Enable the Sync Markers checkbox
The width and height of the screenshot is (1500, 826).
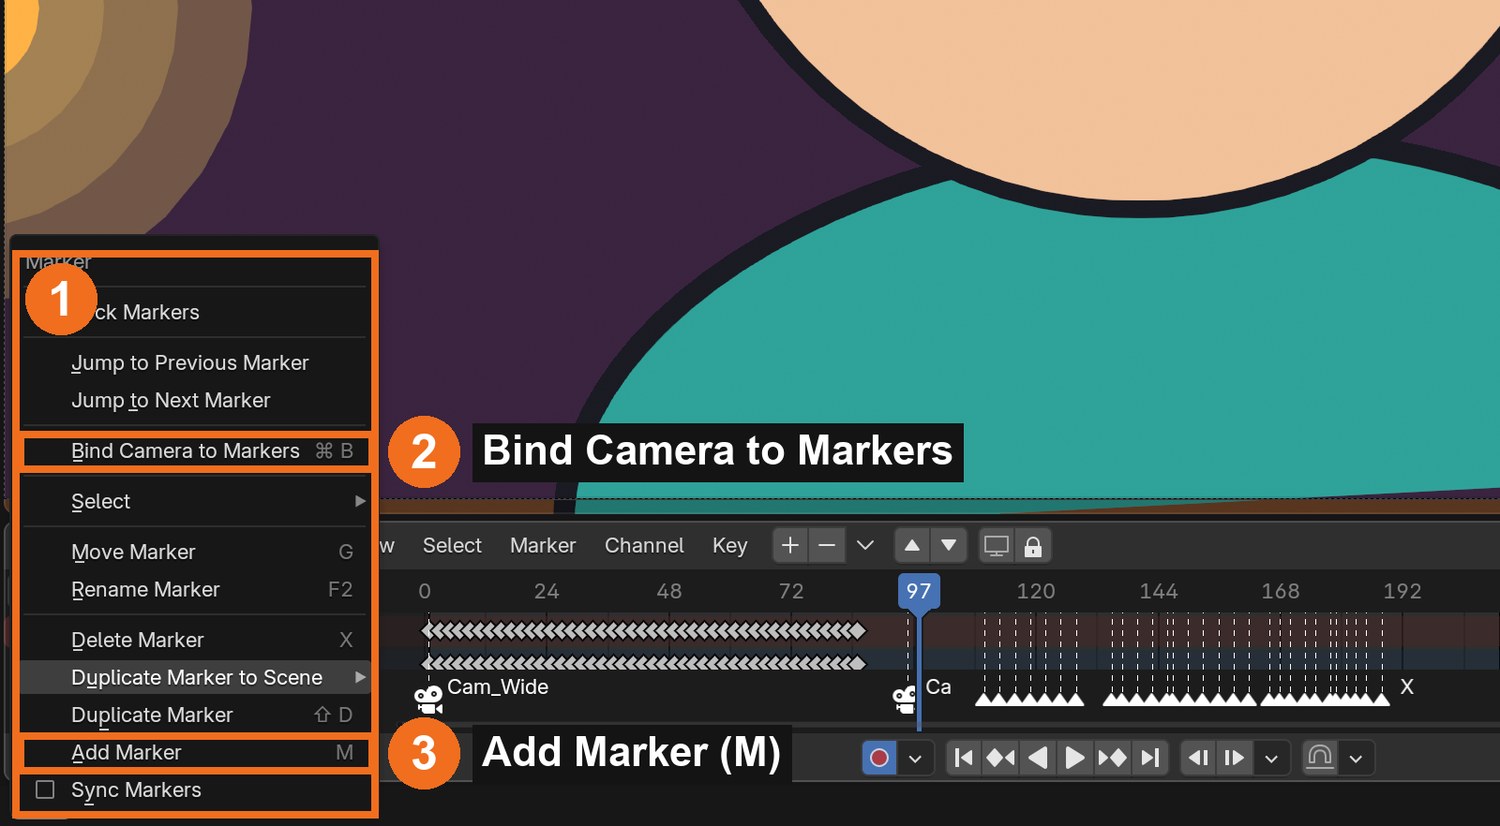click(x=45, y=790)
